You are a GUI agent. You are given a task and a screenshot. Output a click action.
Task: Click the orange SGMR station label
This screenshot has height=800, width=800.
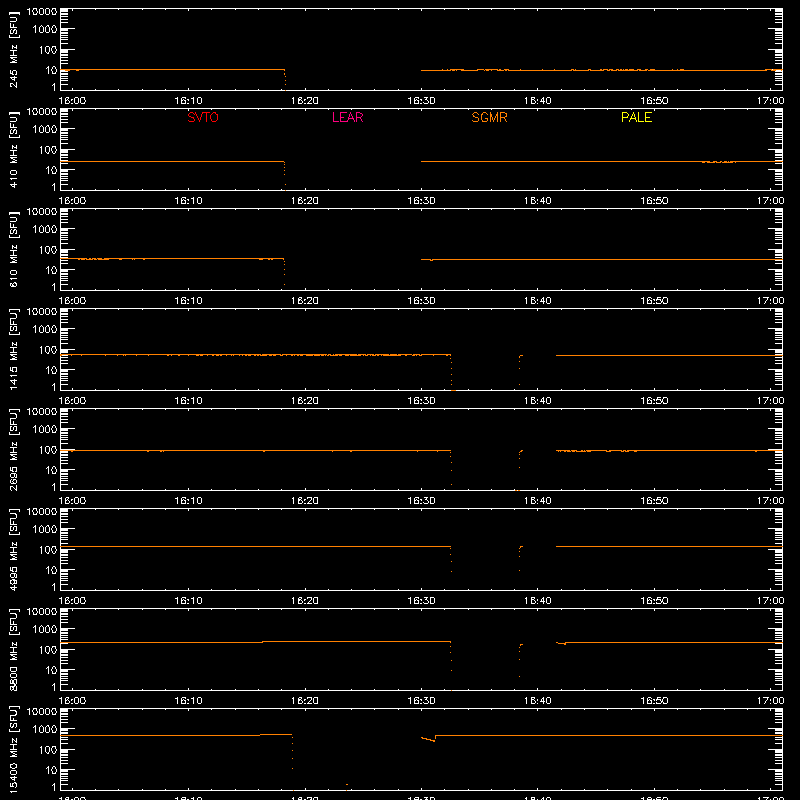coord(489,117)
